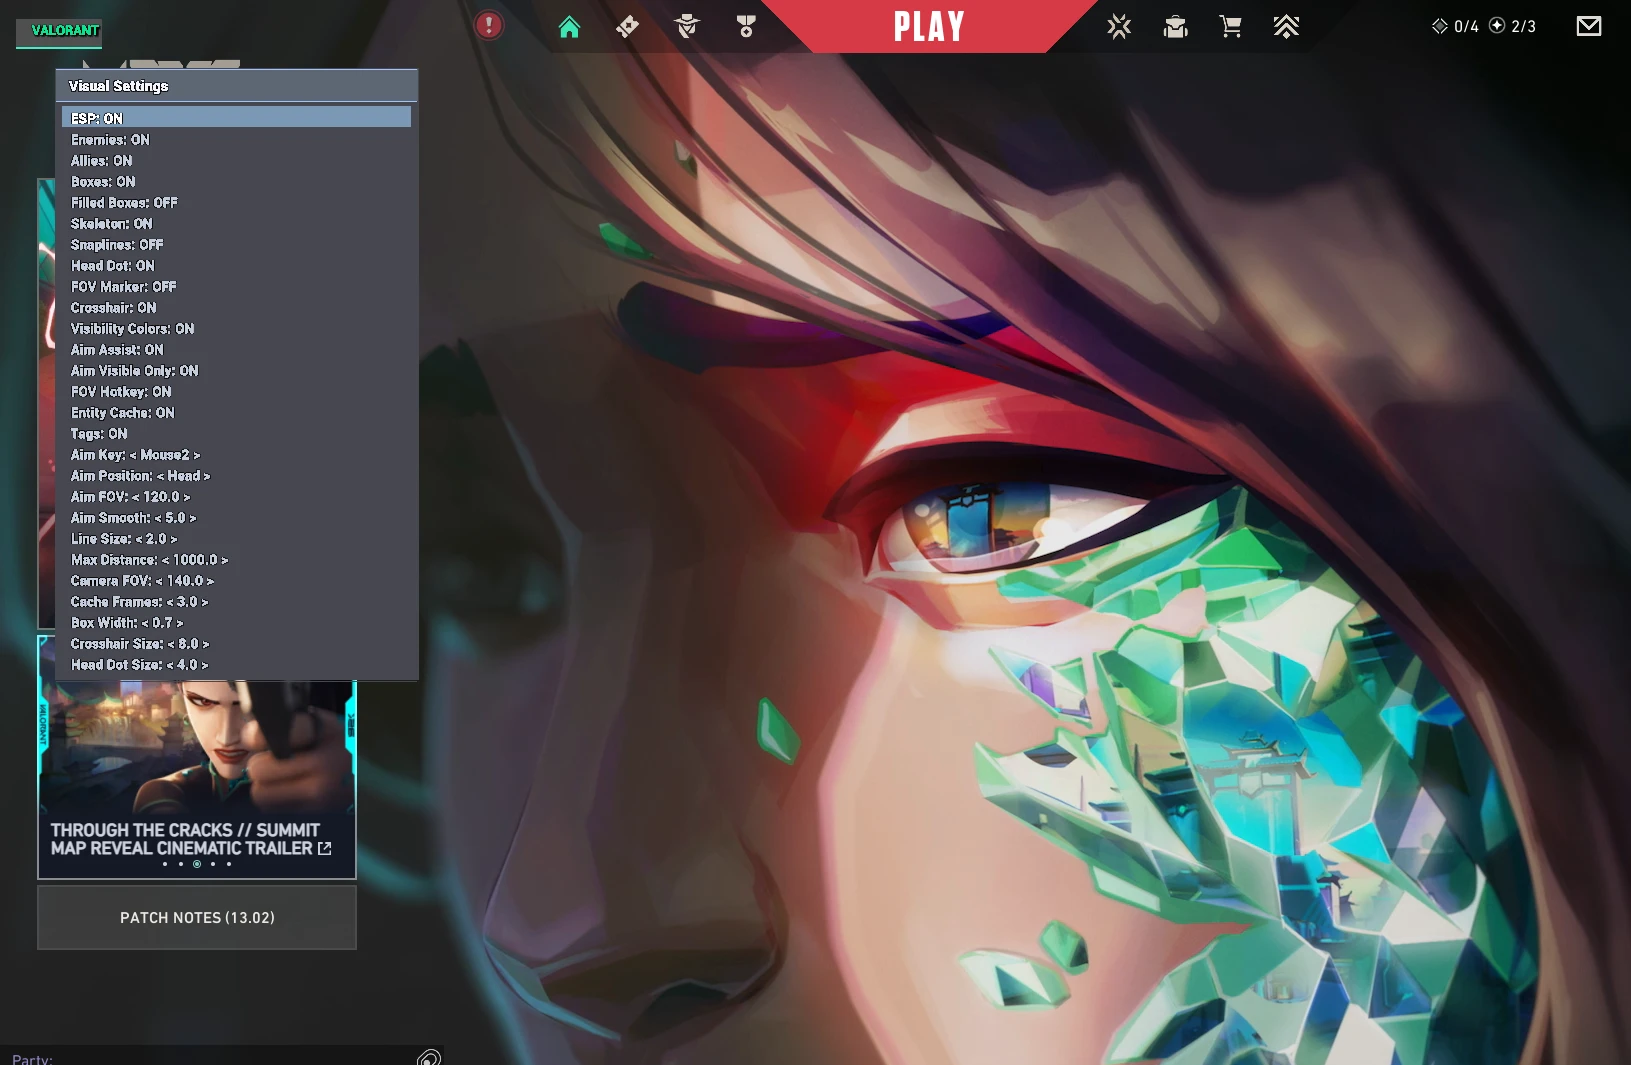The width and height of the screenshot is (1631, 1065).
Task: Decrease Box Width with its left arrow
Action: point(145,623)
